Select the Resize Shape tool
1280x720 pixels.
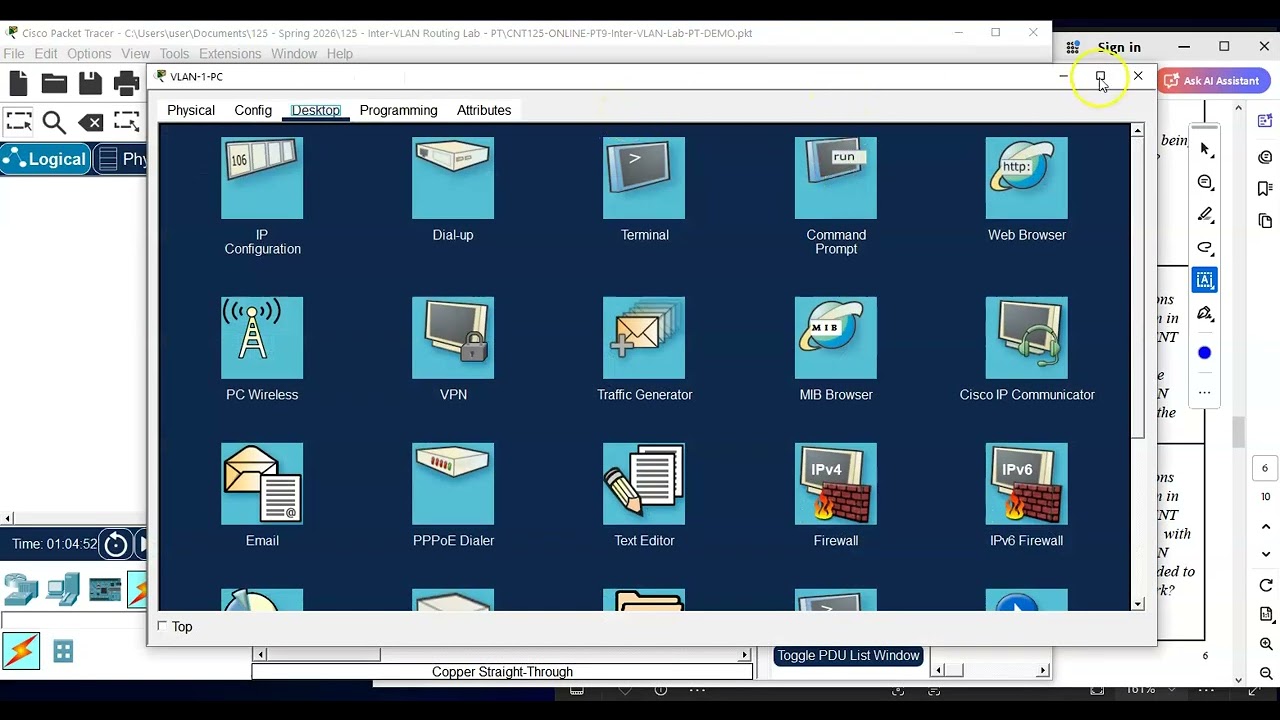point(127,122)
